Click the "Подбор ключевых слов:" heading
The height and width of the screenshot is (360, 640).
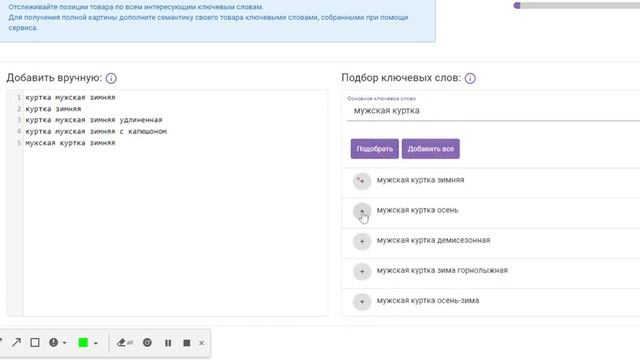pos(401,78)
